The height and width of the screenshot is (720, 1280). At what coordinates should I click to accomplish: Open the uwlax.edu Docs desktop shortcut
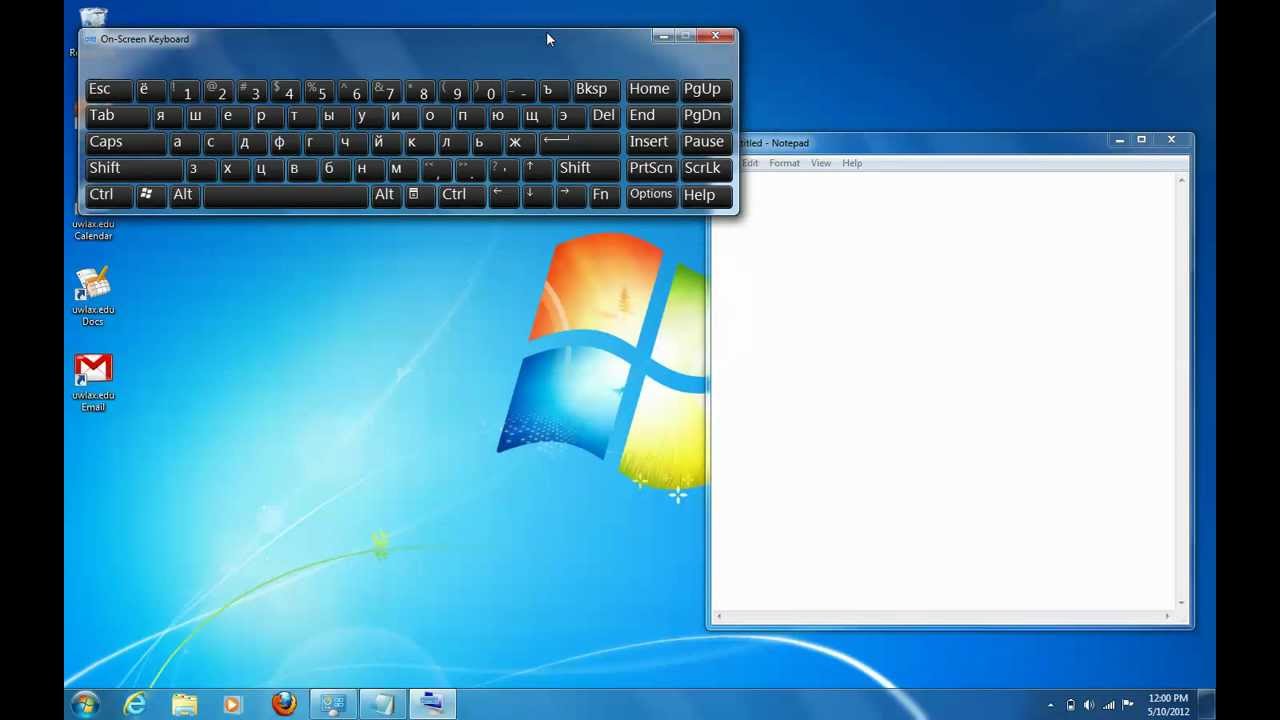(x=93, y=296)
